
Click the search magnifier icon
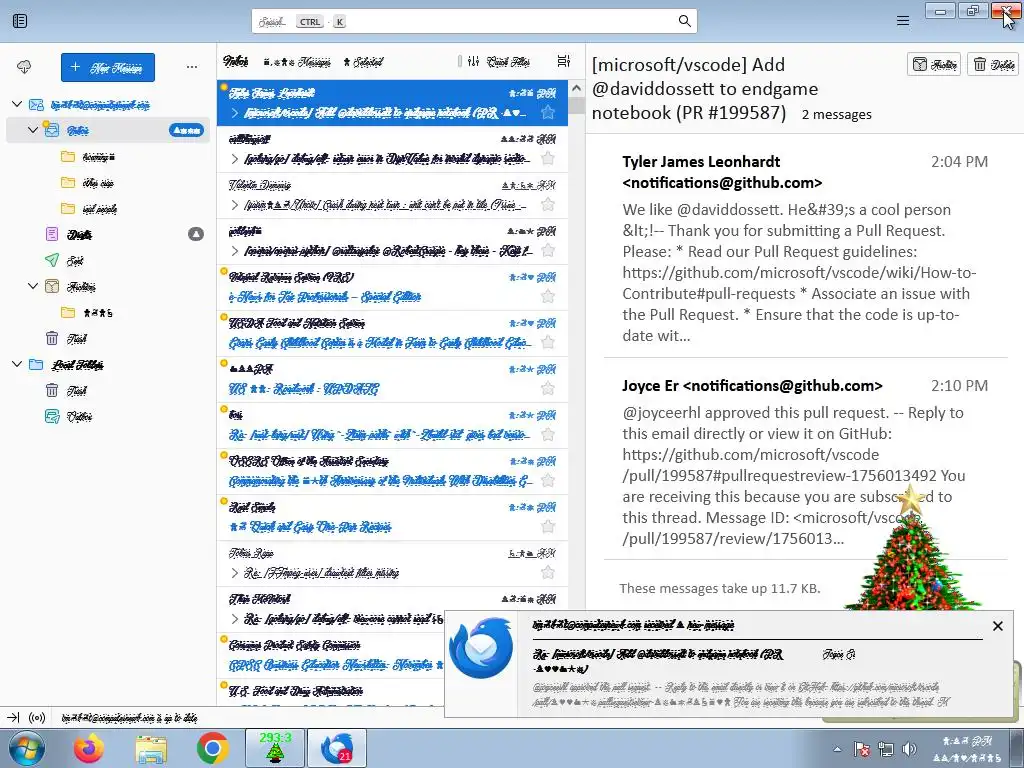click(684, 21)
